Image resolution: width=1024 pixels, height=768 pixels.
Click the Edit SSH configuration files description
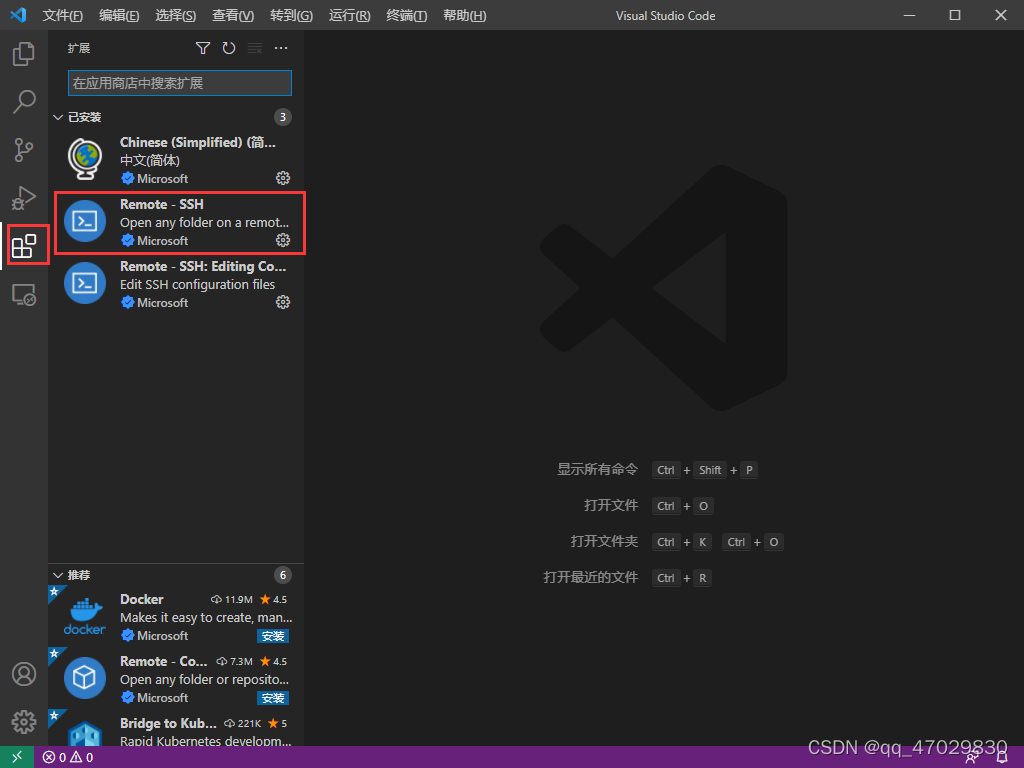[x=197, y=285]
